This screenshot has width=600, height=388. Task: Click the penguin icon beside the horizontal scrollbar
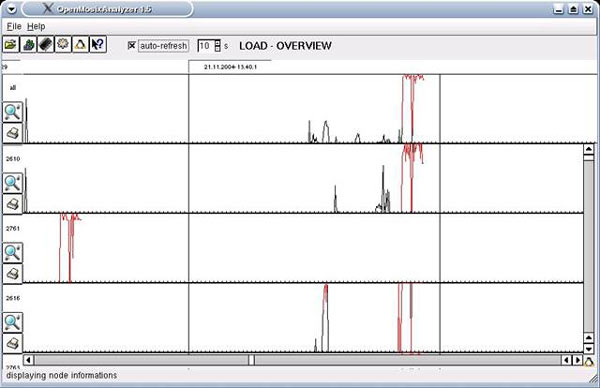pyautogui.click(x=589, y=360)
